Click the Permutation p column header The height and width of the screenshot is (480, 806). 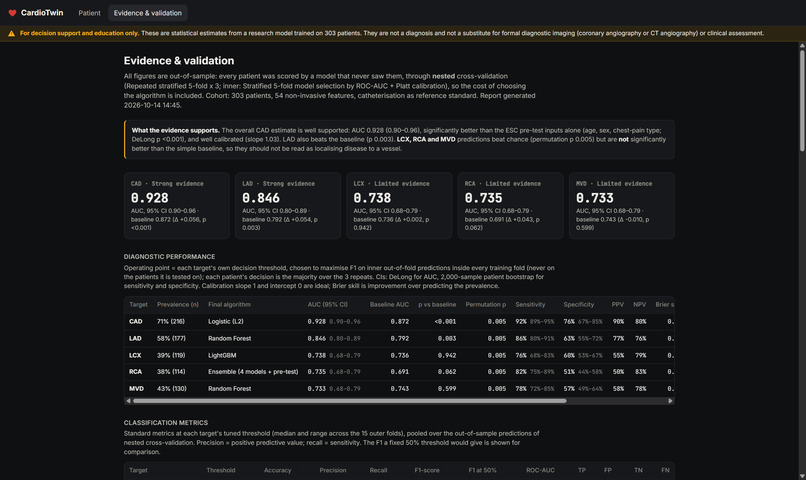[485, 305]
